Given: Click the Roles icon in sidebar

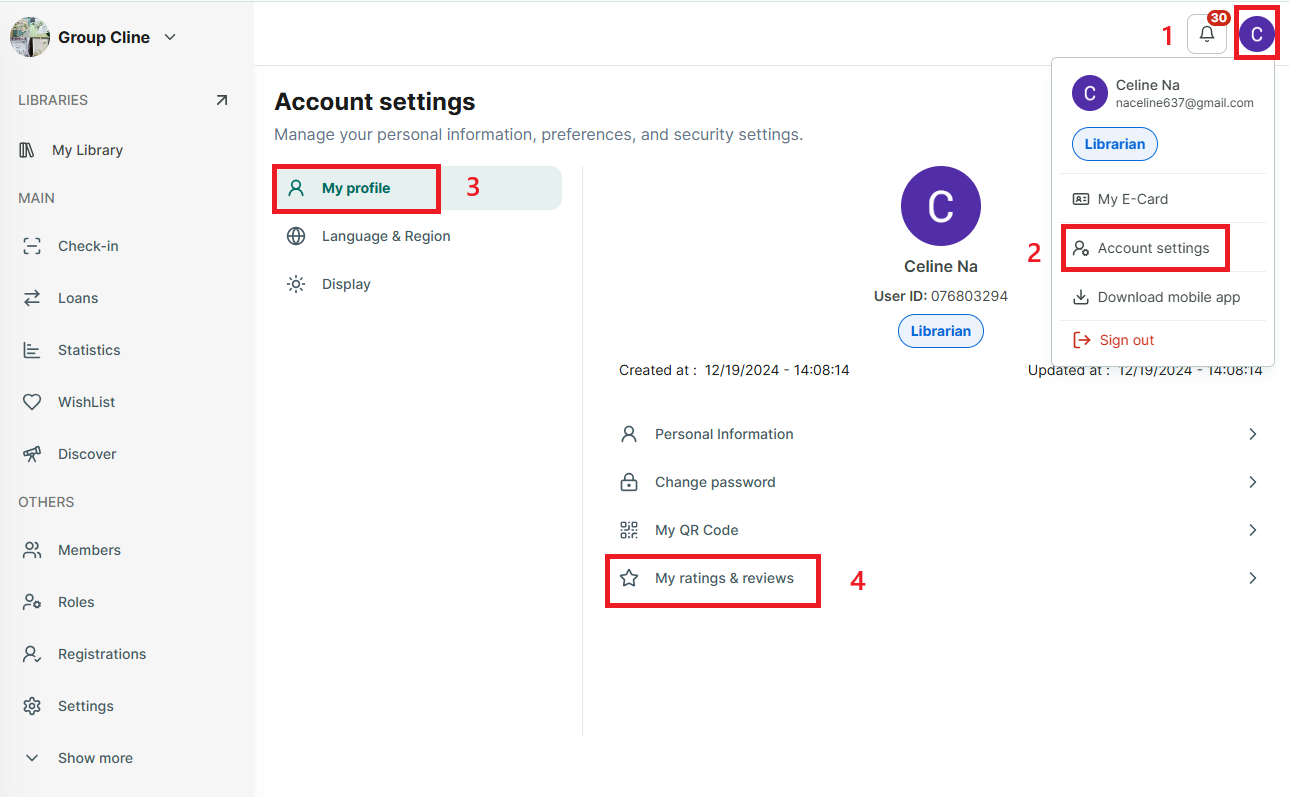Looking at the screenshot, I should click(x=32, y=602).
